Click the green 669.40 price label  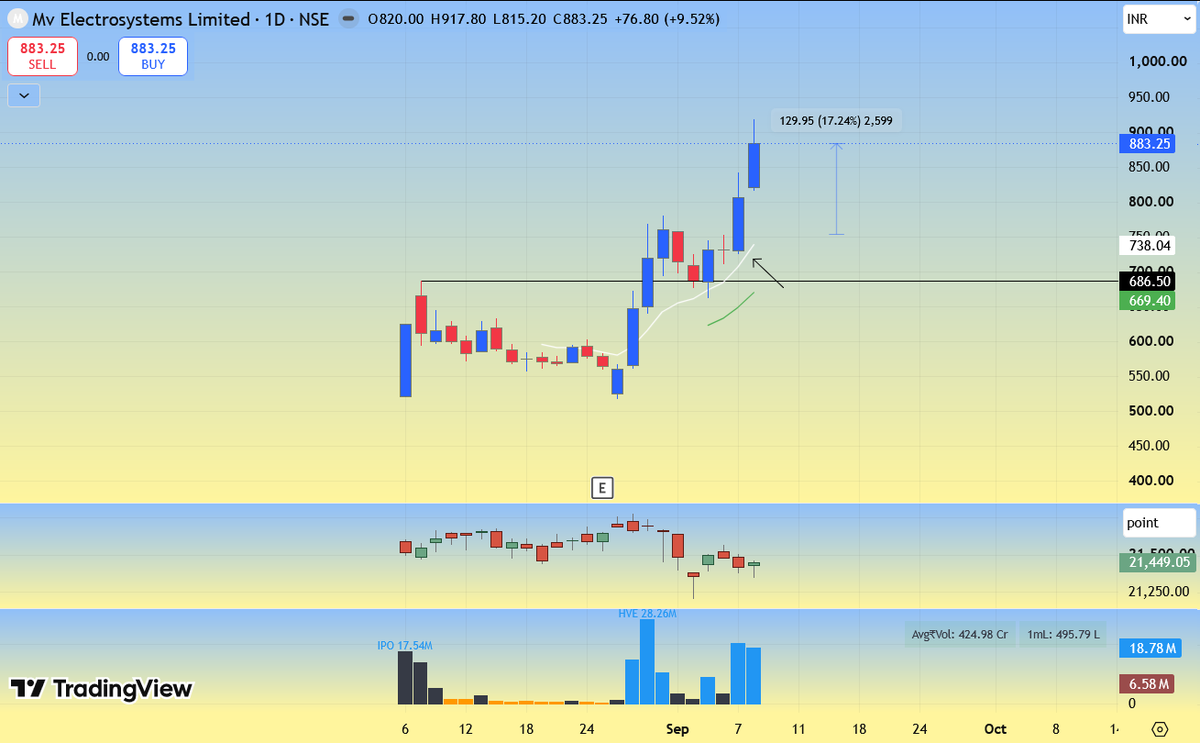(1149, 300)
